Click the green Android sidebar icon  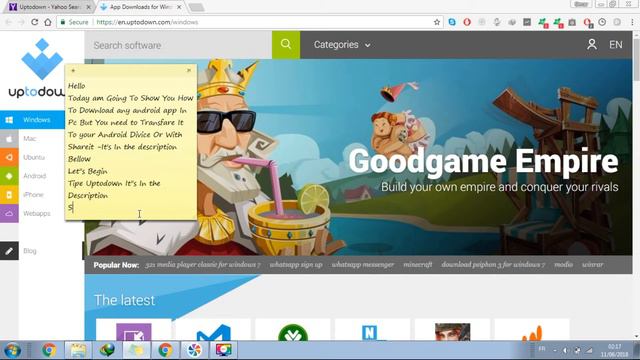9,176
